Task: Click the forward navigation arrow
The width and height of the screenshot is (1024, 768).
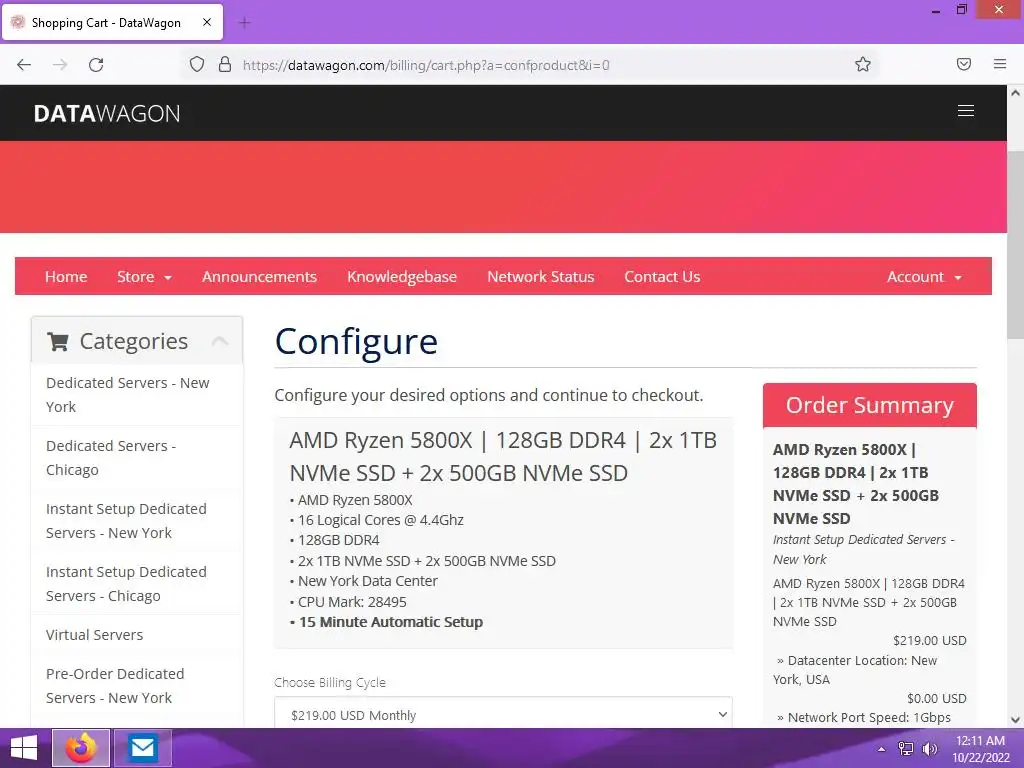Action: coord(60,65)
